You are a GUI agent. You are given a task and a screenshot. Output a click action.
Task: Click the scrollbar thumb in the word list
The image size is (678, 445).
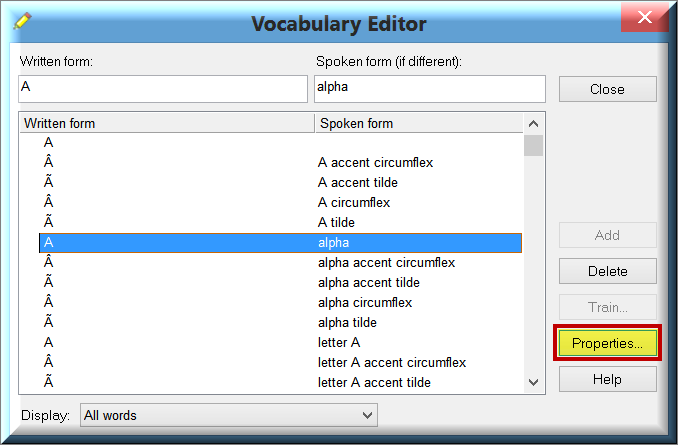(x=534, y=145)
